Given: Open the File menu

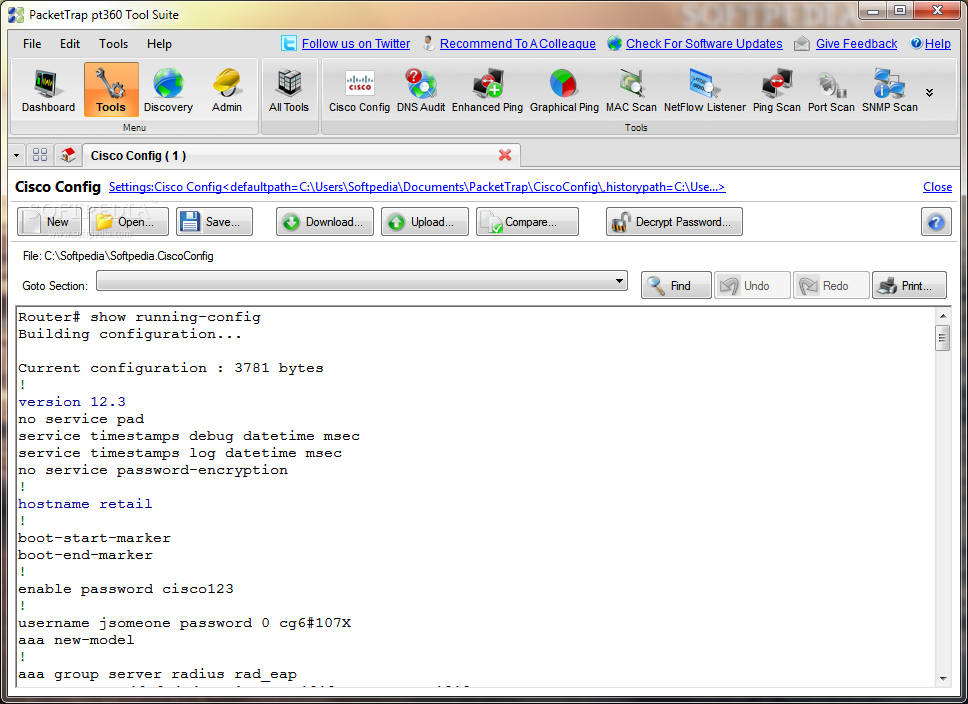Looking at the screenshot, I should click(32, 44).
